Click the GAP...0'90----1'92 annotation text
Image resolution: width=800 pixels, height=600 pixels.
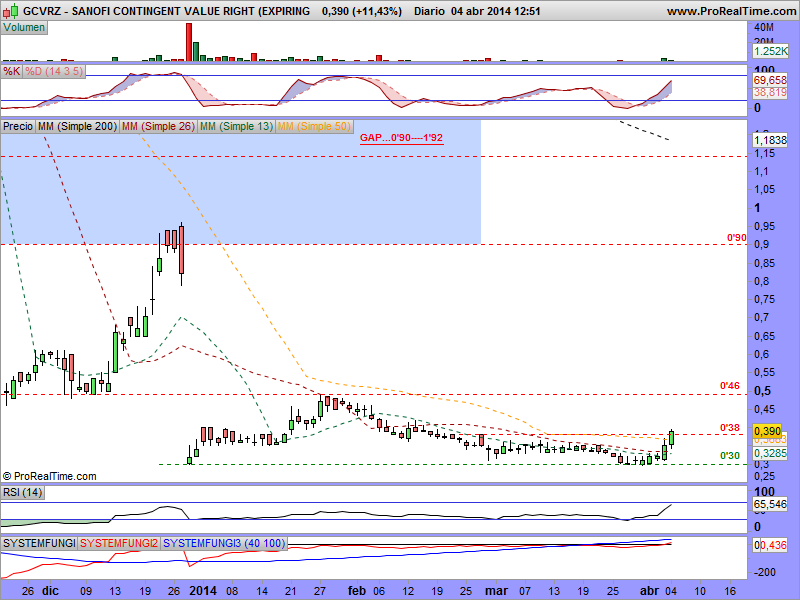402,138
